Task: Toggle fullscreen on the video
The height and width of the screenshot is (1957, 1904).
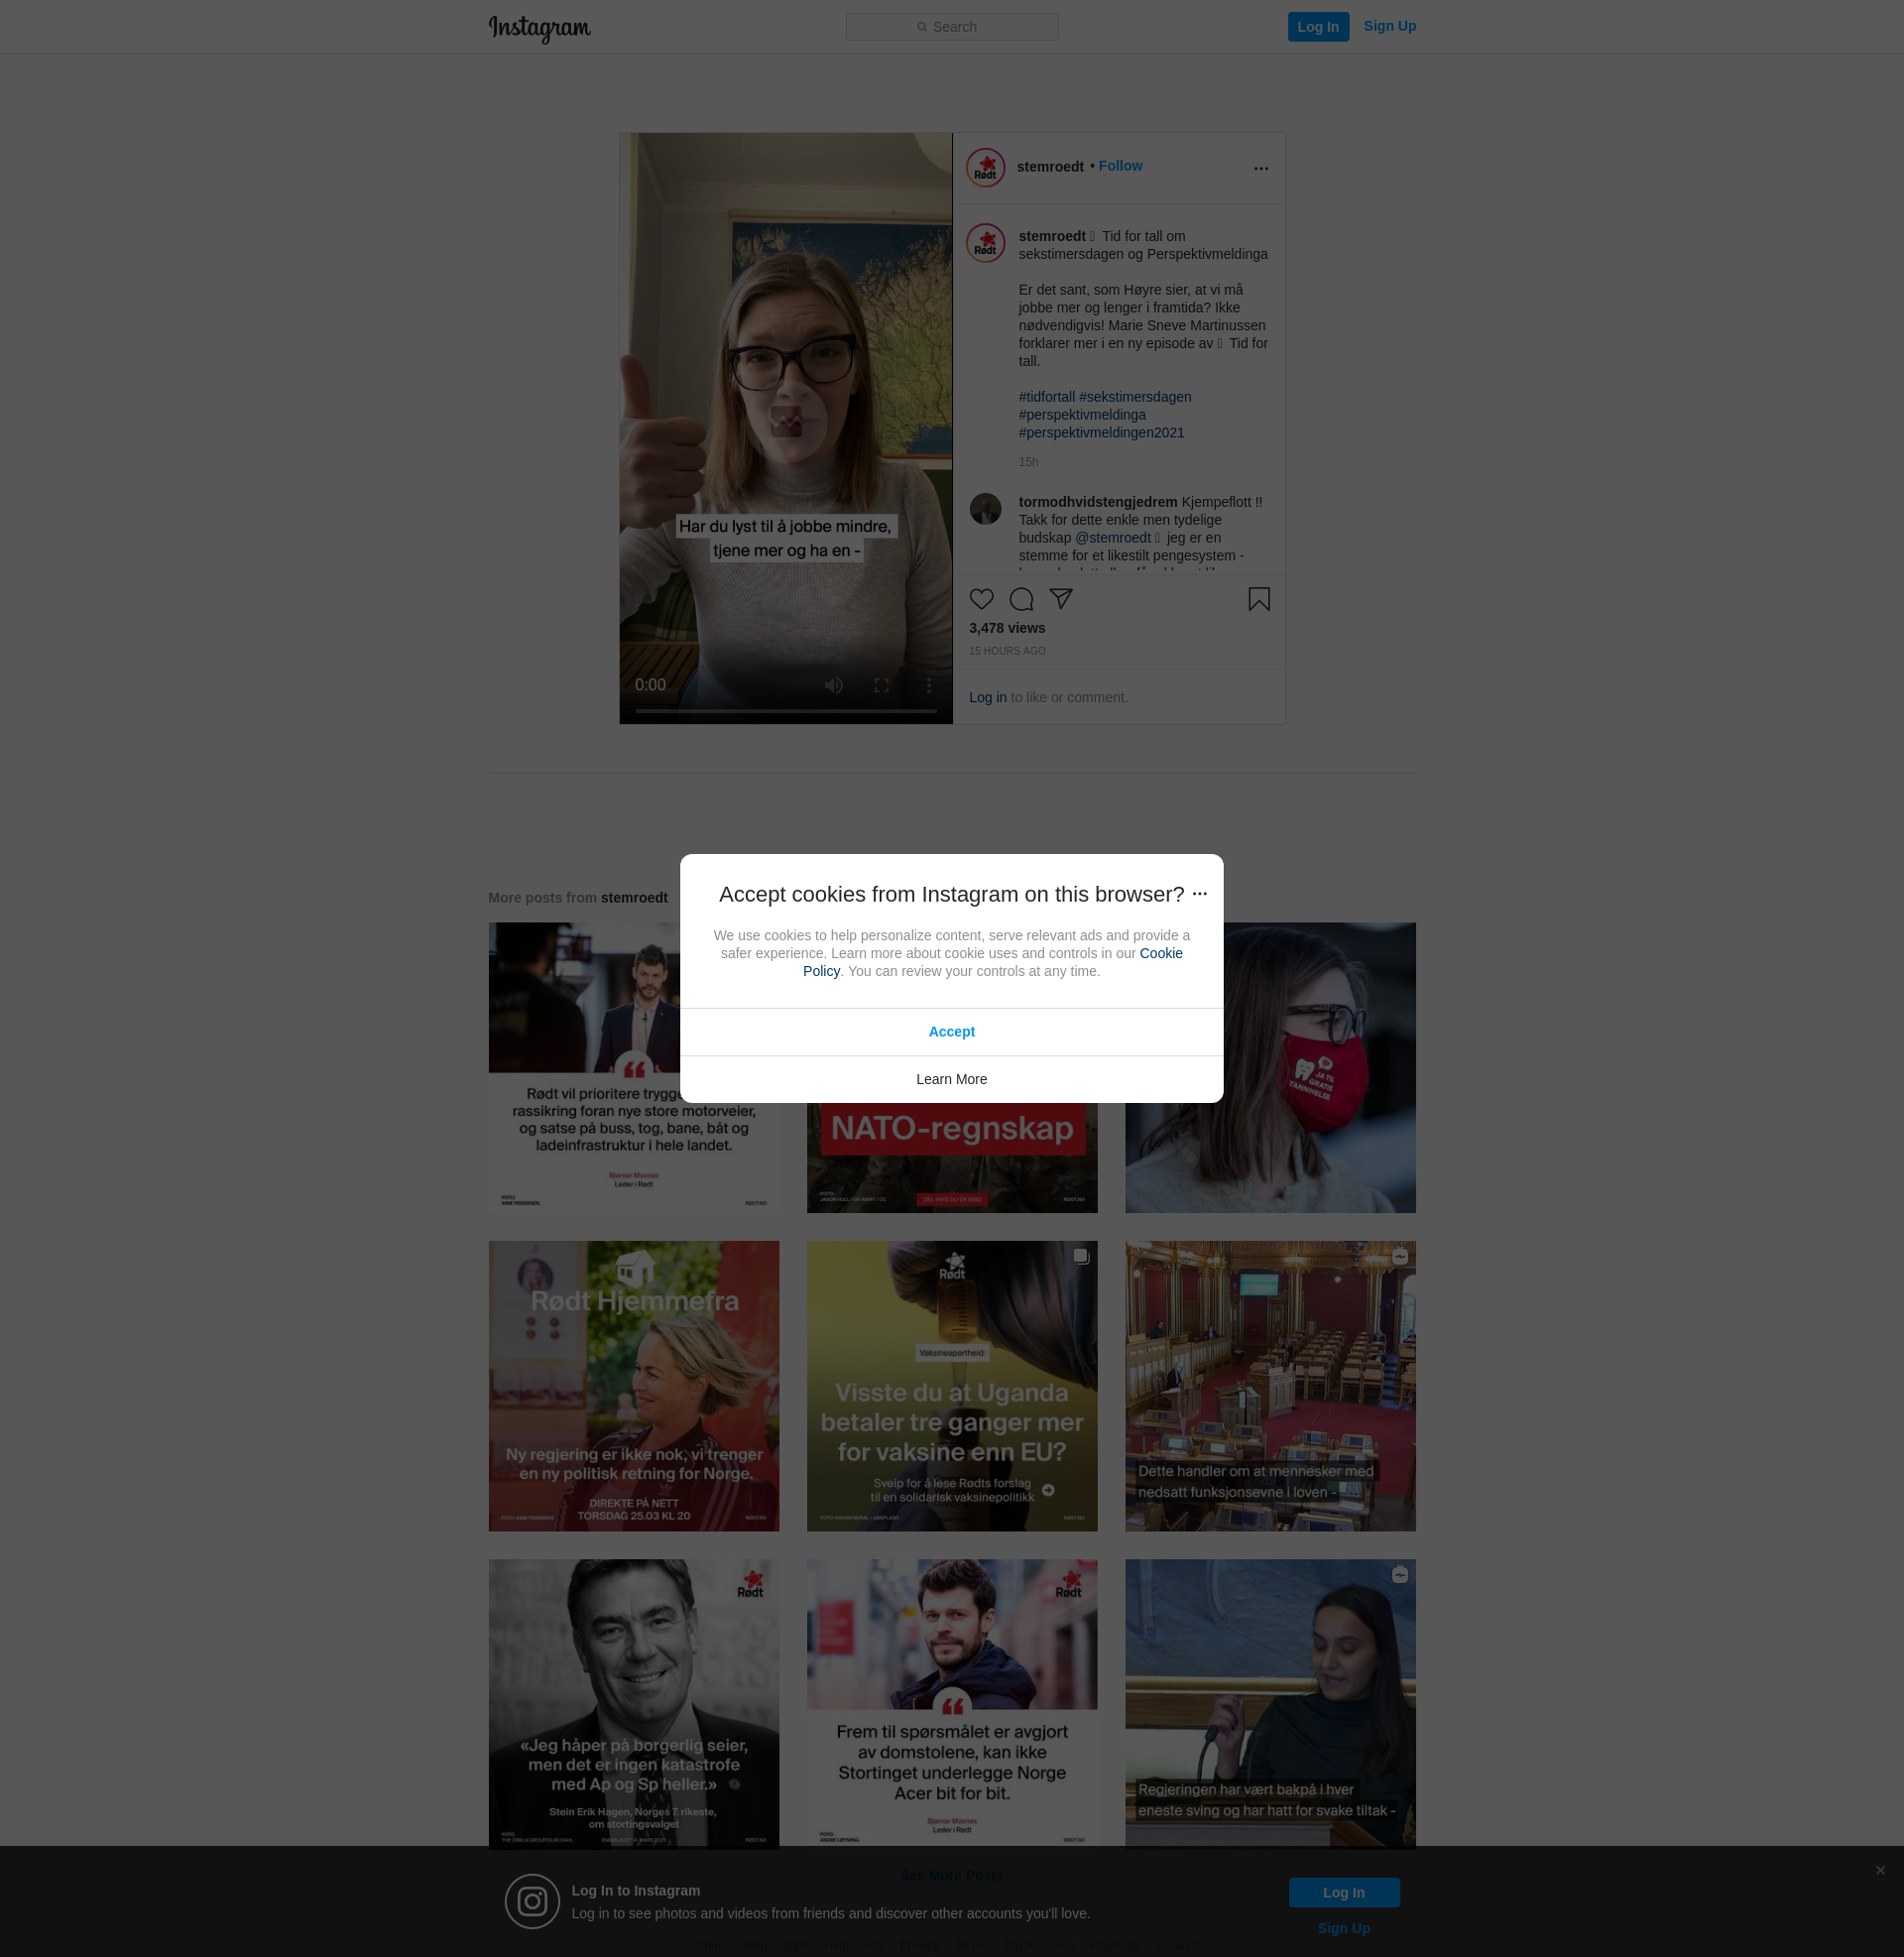Action: (x=881, y=685)
